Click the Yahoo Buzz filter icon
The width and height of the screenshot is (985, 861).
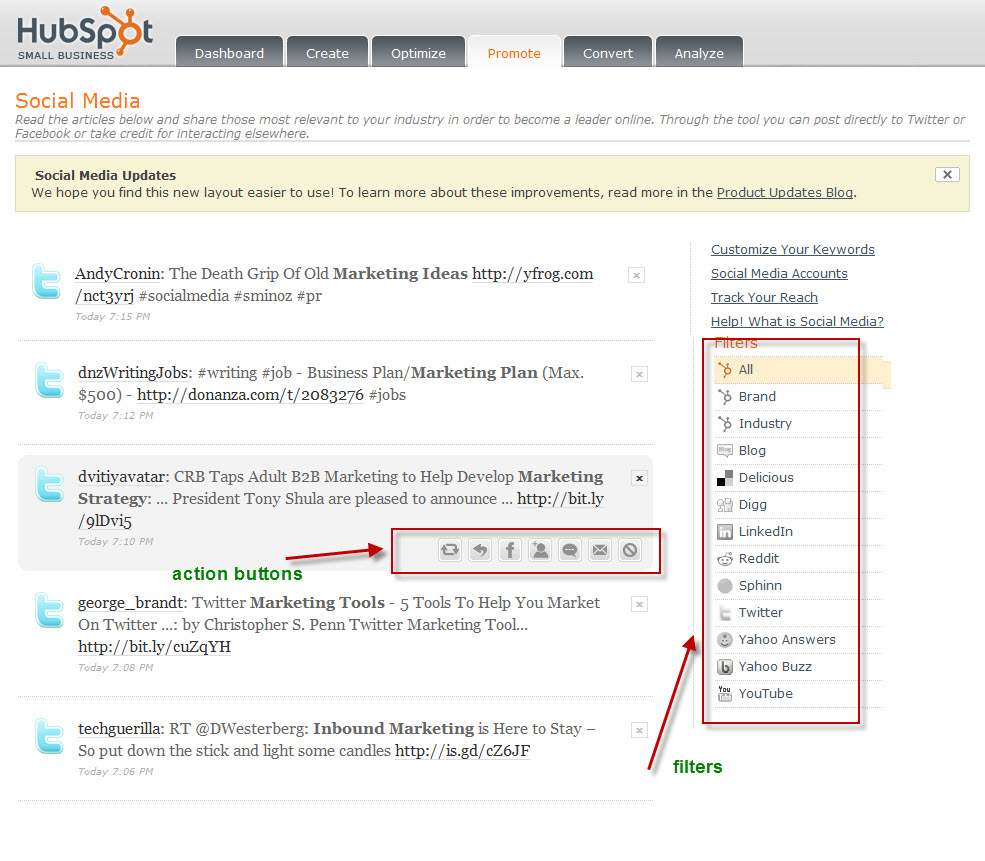pyautogui.click(x=725, y=667)
